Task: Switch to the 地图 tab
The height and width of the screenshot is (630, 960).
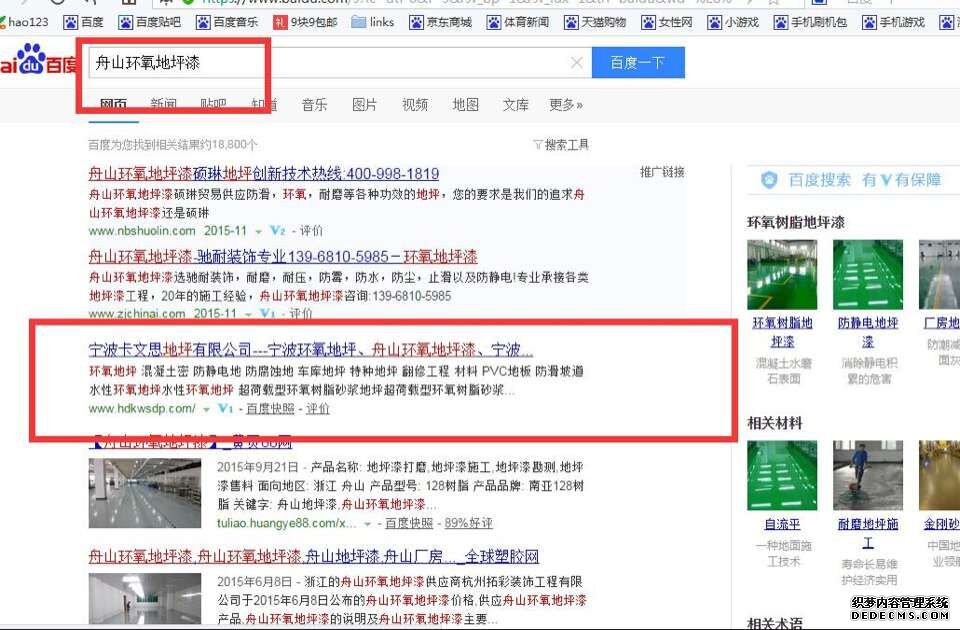Action: tap(465, 105)
